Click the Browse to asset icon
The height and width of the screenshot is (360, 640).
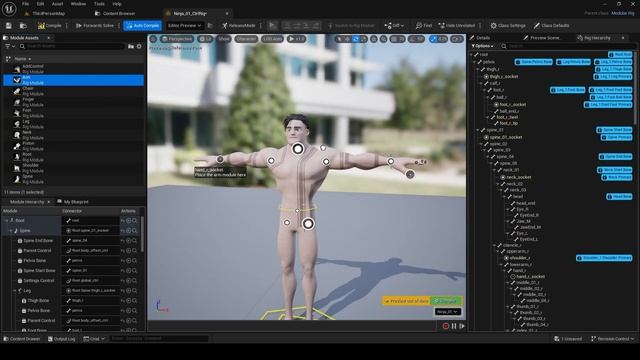(x=23, y=26)
